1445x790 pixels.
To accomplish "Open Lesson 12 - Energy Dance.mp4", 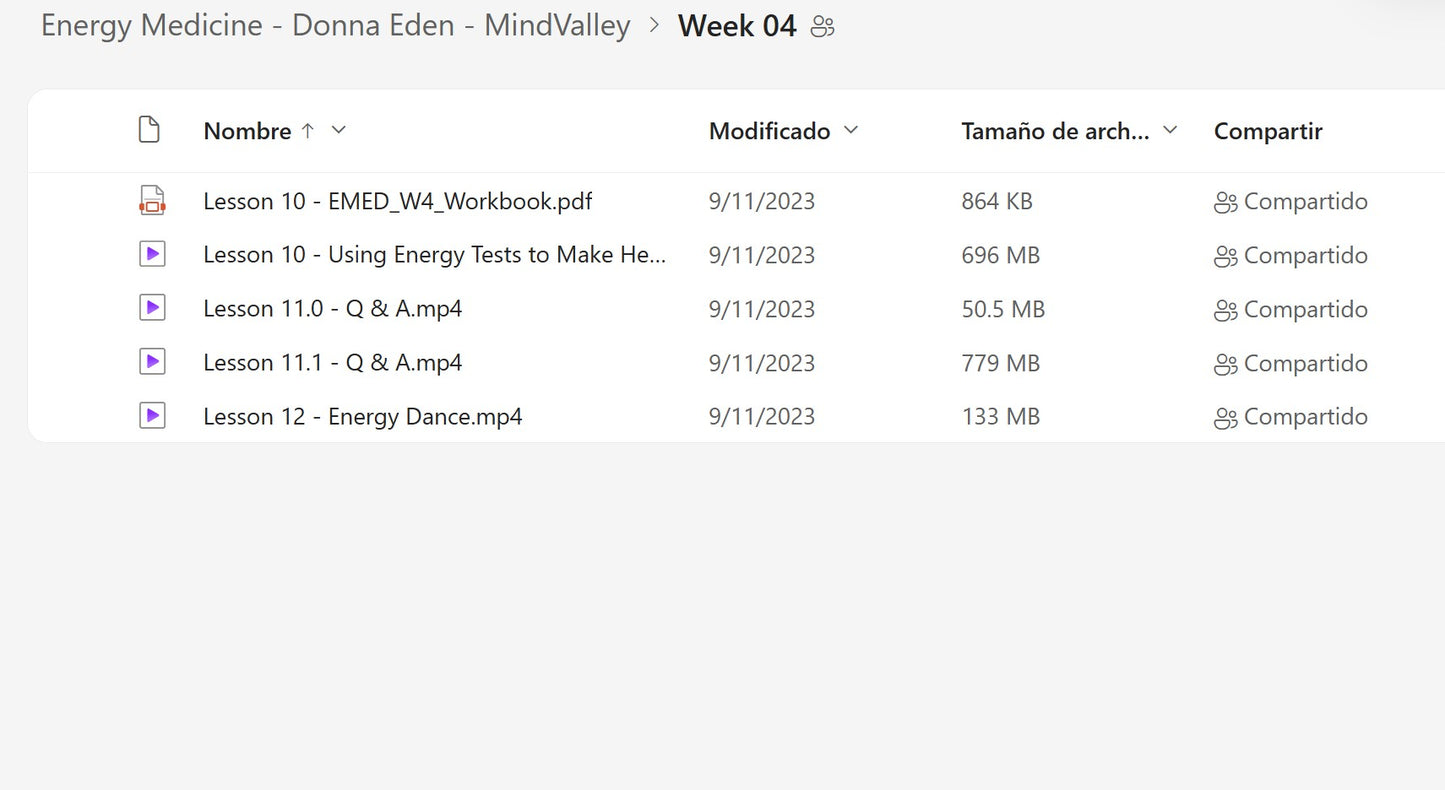I will click(x=362, y=416).
